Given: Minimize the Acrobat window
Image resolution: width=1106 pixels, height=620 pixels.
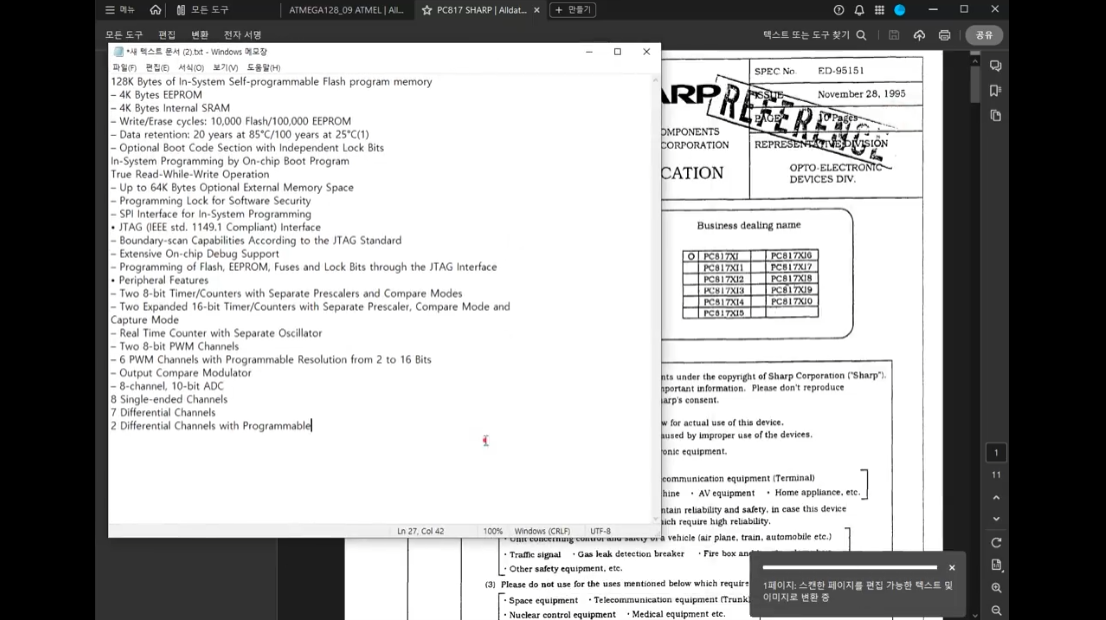Looking at the screenshot, I should (x=933, y=10).
